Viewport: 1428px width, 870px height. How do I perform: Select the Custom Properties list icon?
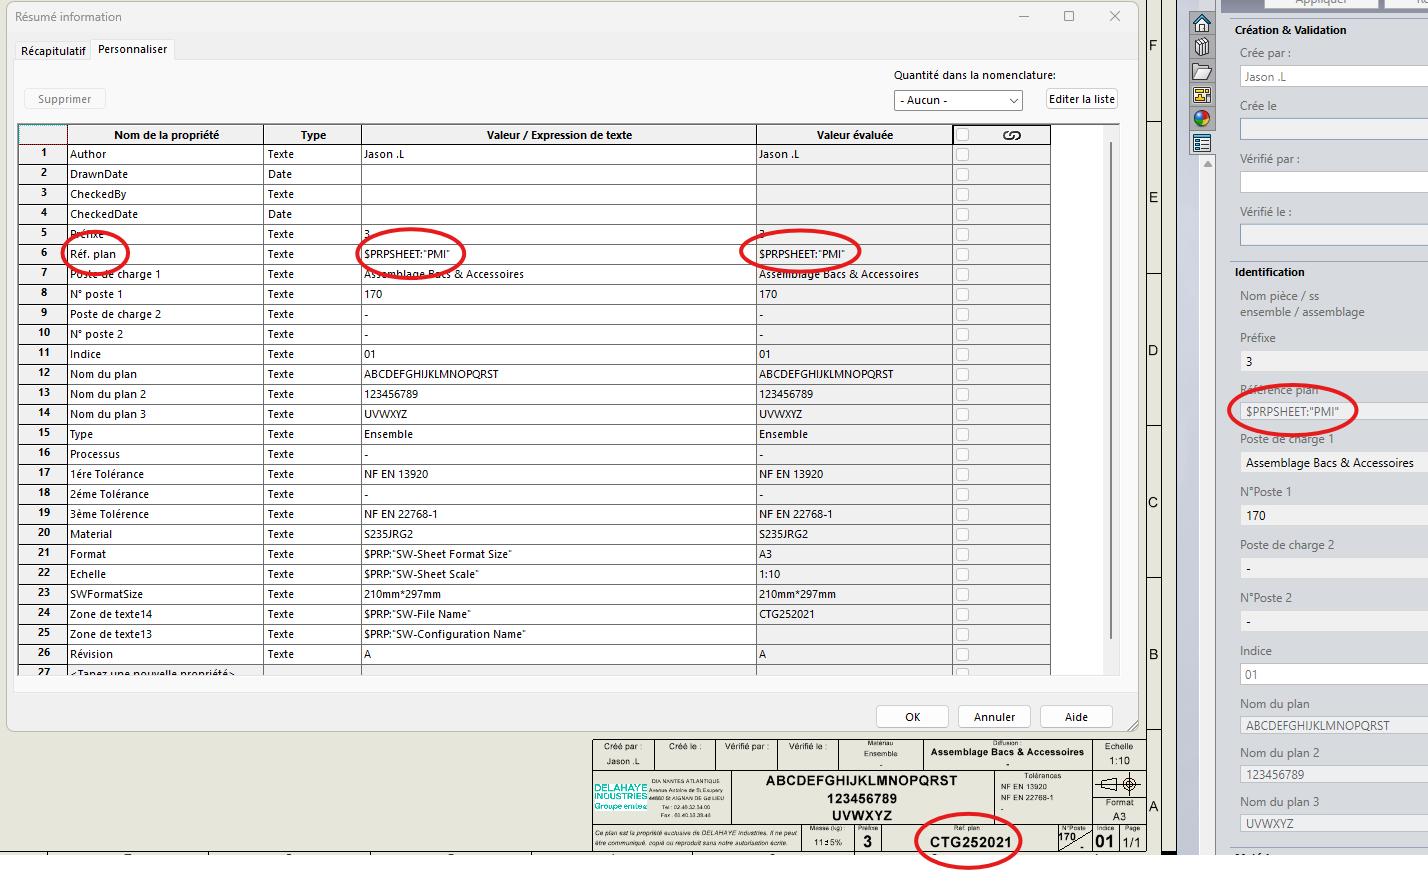click(1202, 144)
